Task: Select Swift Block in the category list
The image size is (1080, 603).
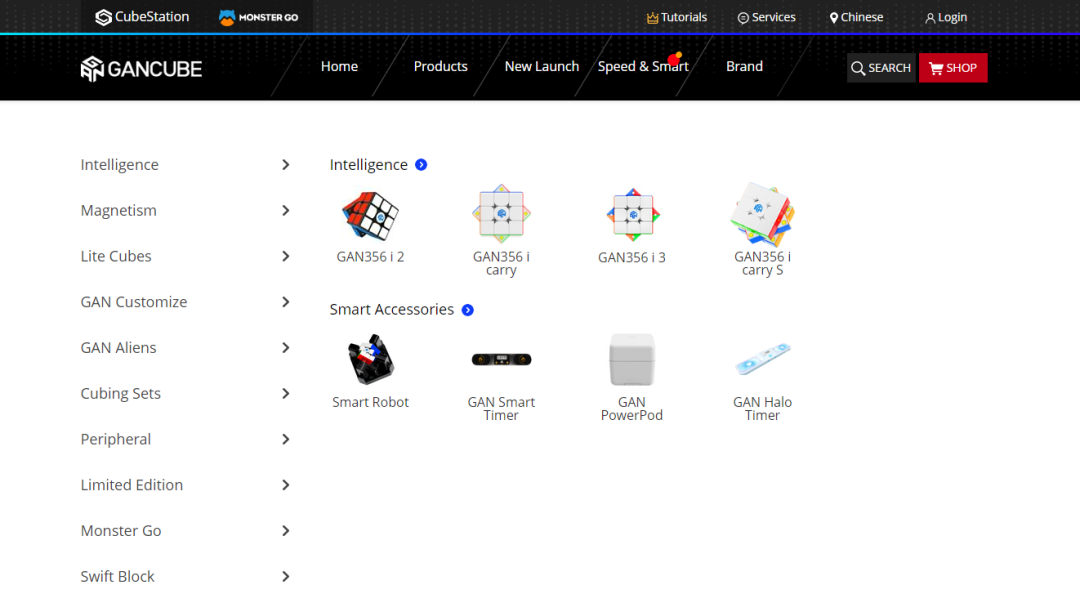Action: 117,577
